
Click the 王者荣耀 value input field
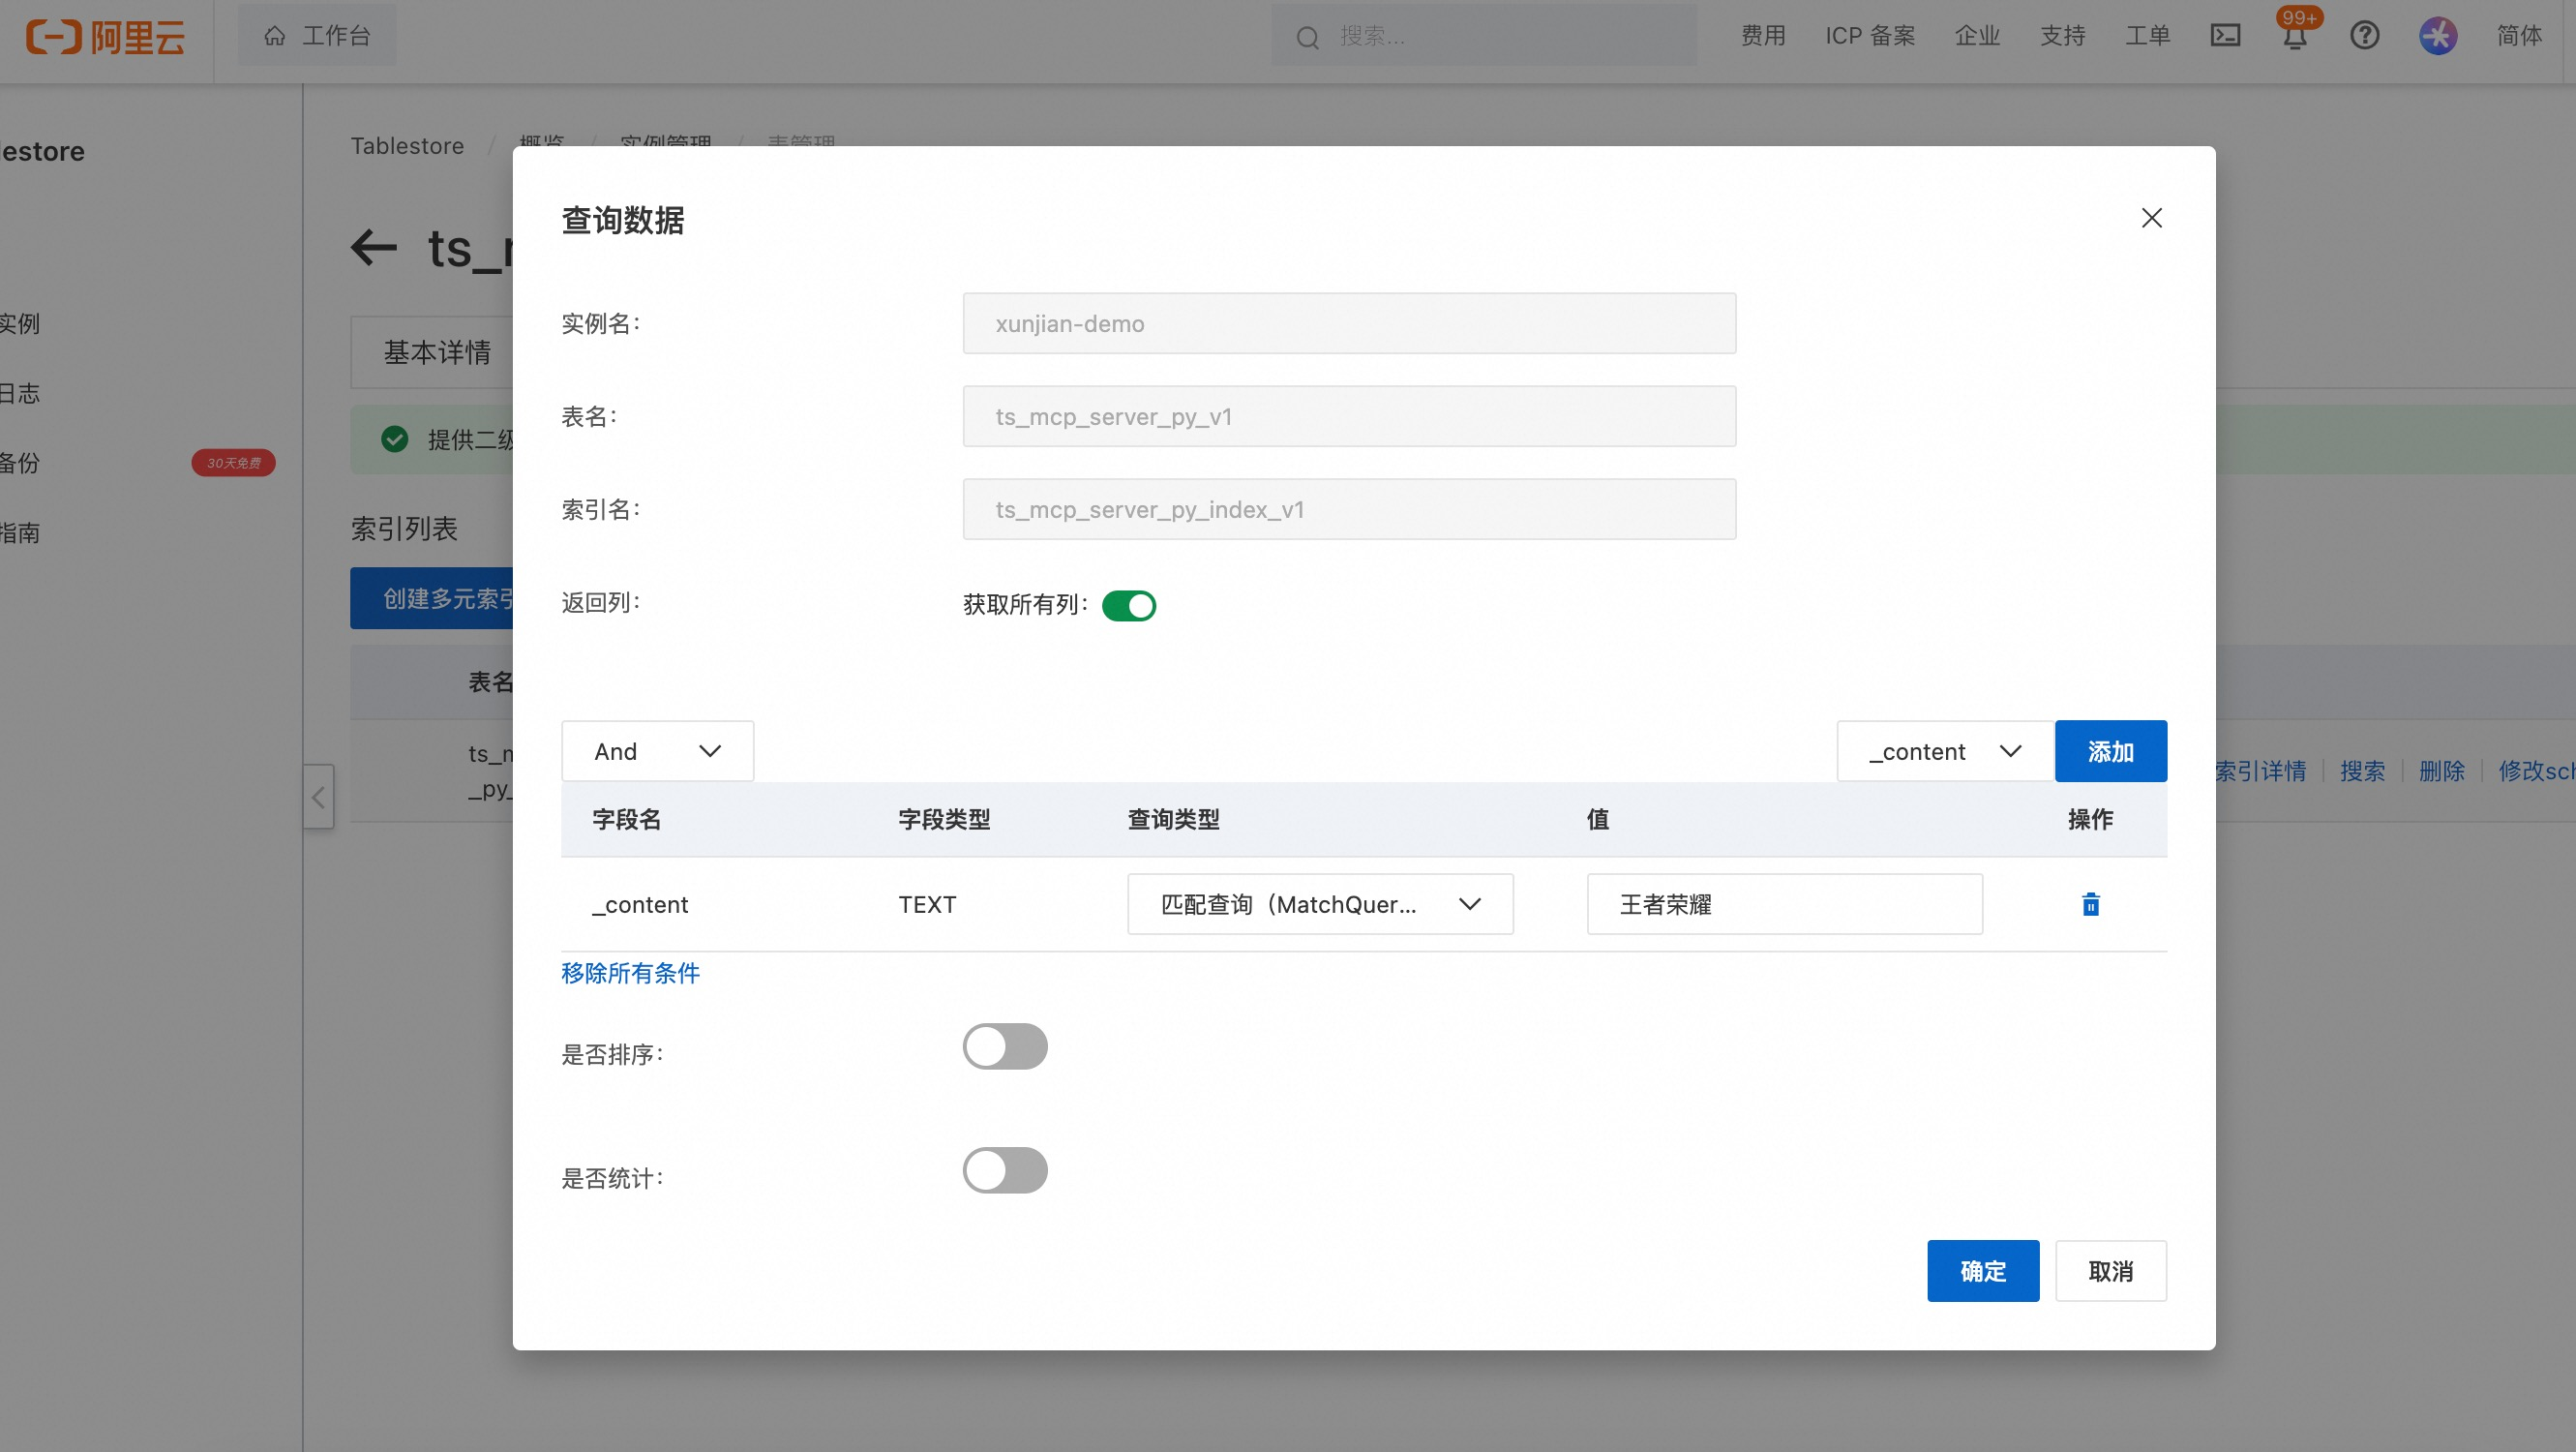tap(1784, 904)
